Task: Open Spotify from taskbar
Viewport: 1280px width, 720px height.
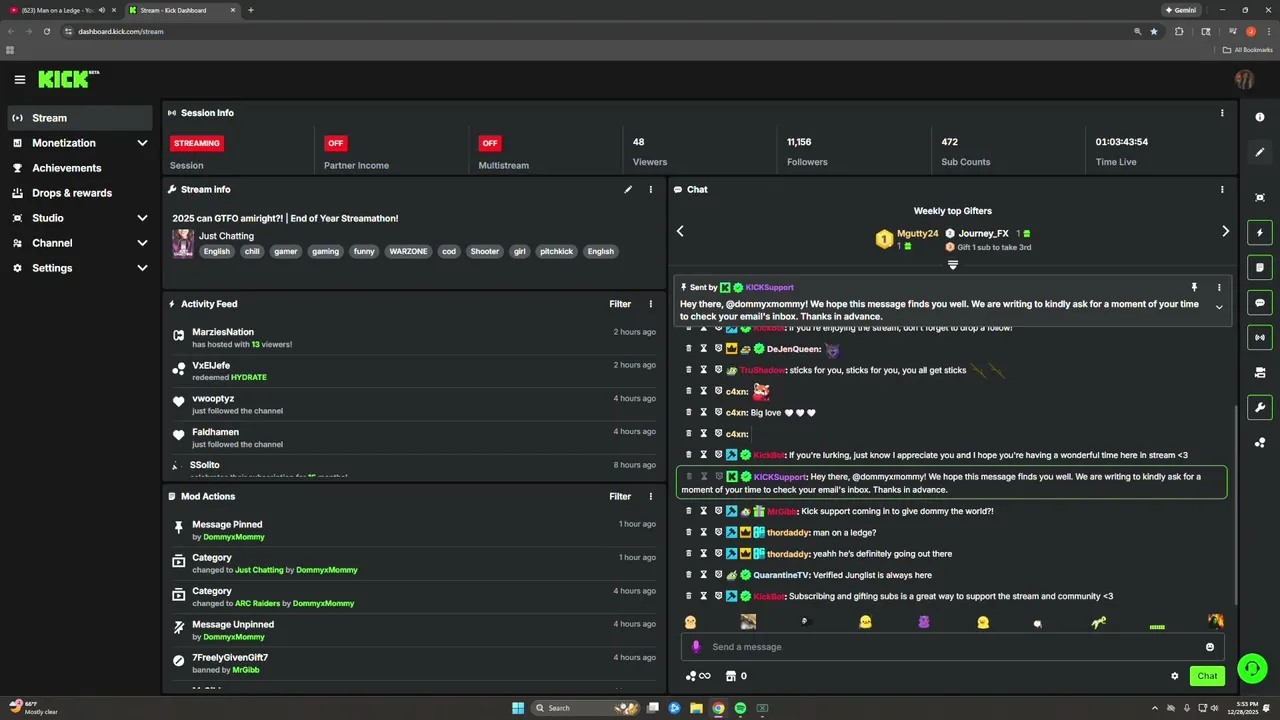Action: click(740, 708)
